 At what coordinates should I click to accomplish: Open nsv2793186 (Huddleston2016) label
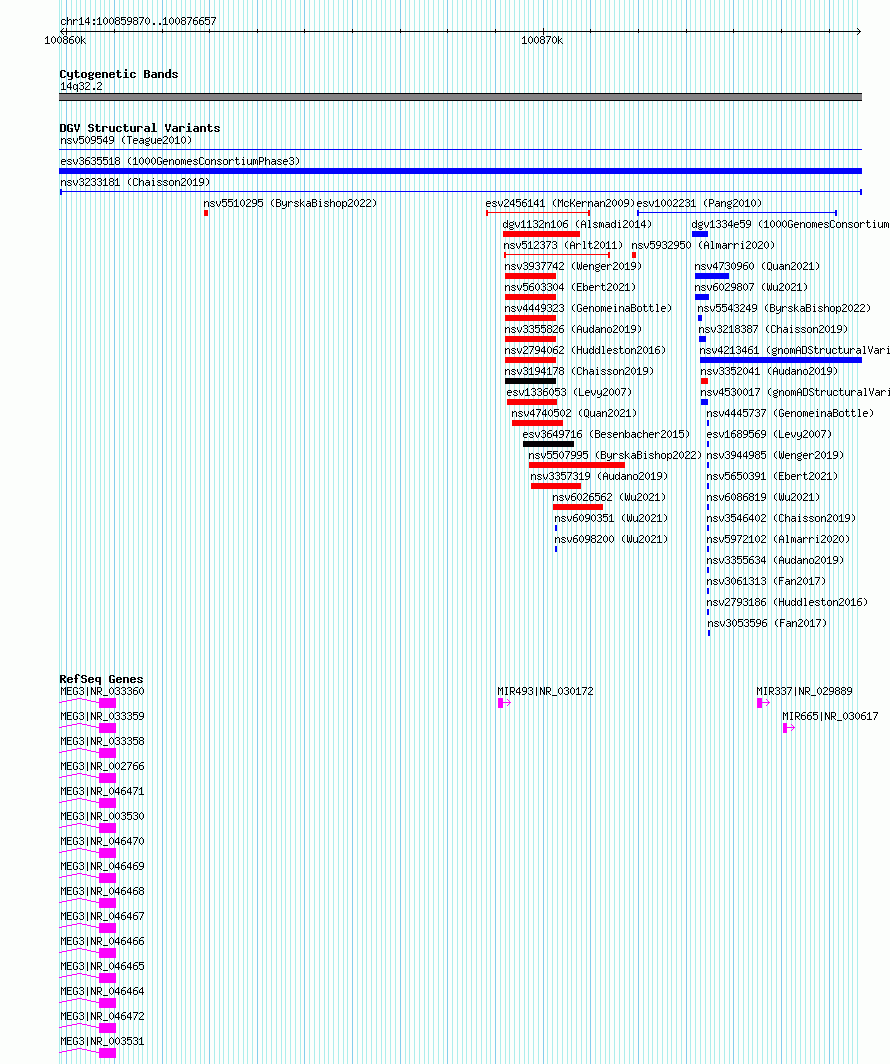click(788, 603)
